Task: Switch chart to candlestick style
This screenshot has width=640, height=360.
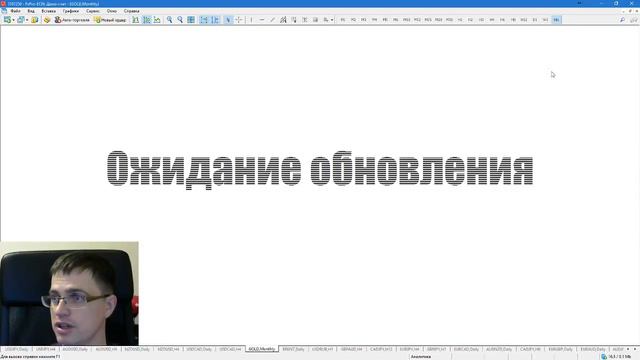Action: pyautogui.click(x=147, y=20)
